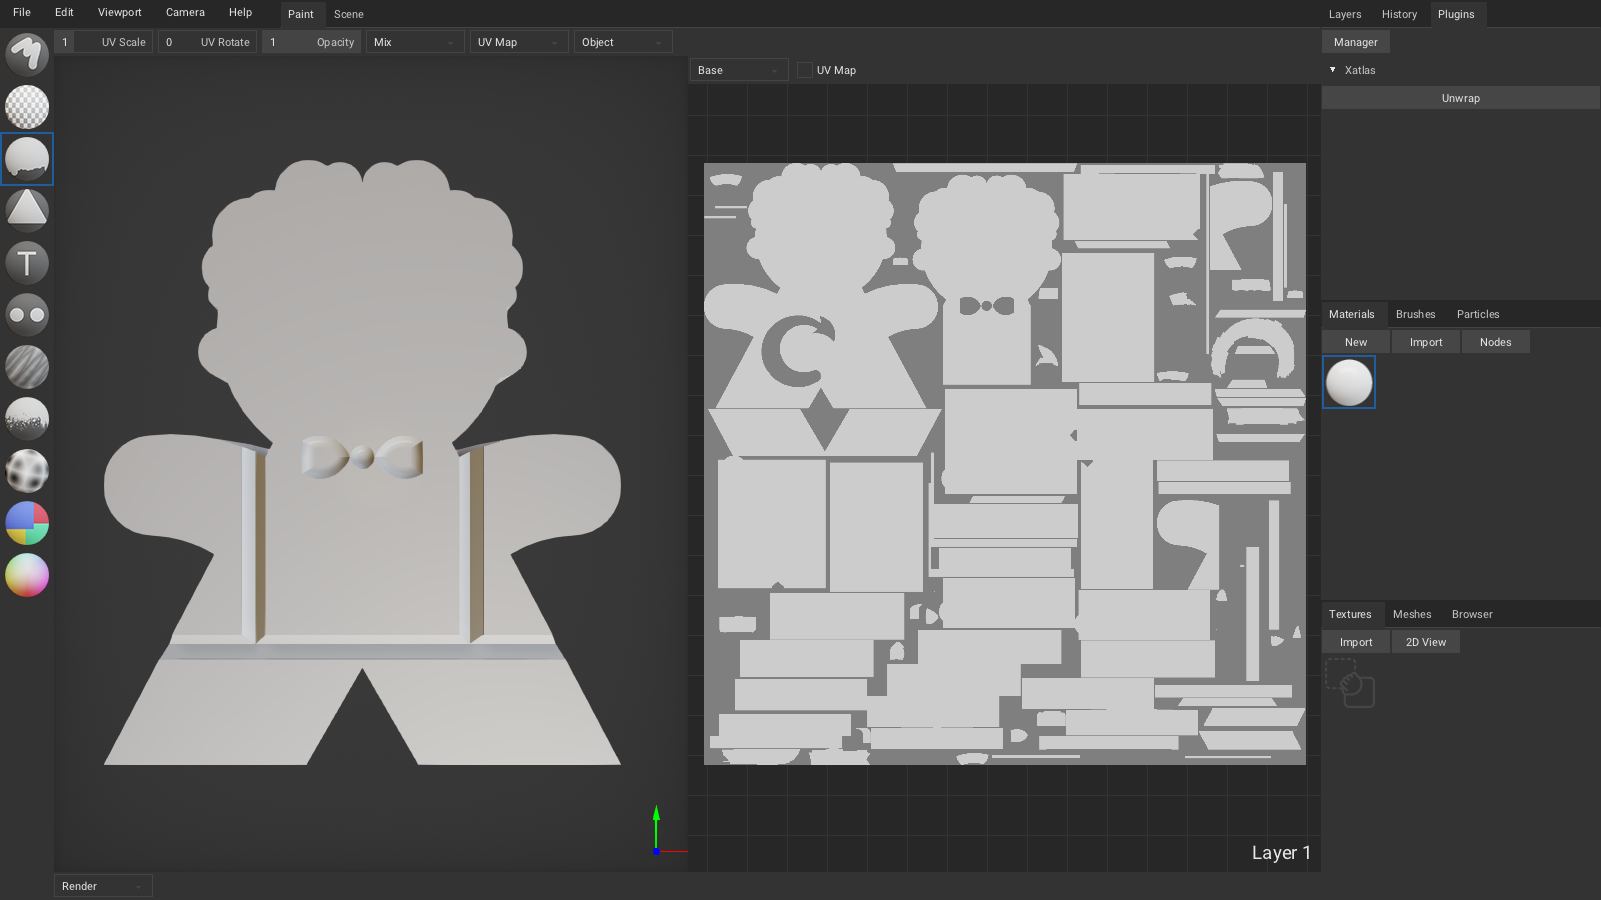Click Import in the Textures panel
This screenshot has width=1601, height=900.
[x=1356, y=642]
